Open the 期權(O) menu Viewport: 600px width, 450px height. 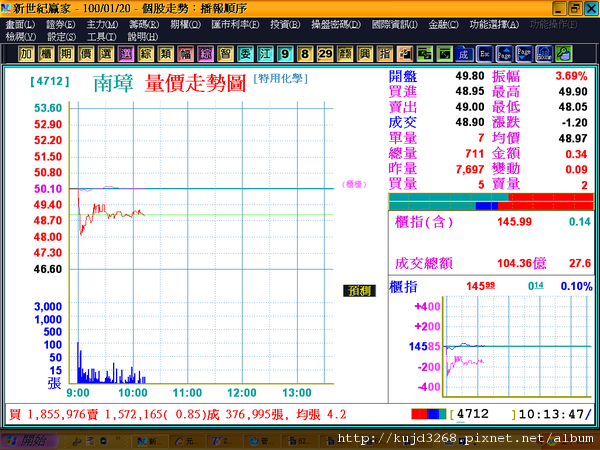tap(185, 24)
